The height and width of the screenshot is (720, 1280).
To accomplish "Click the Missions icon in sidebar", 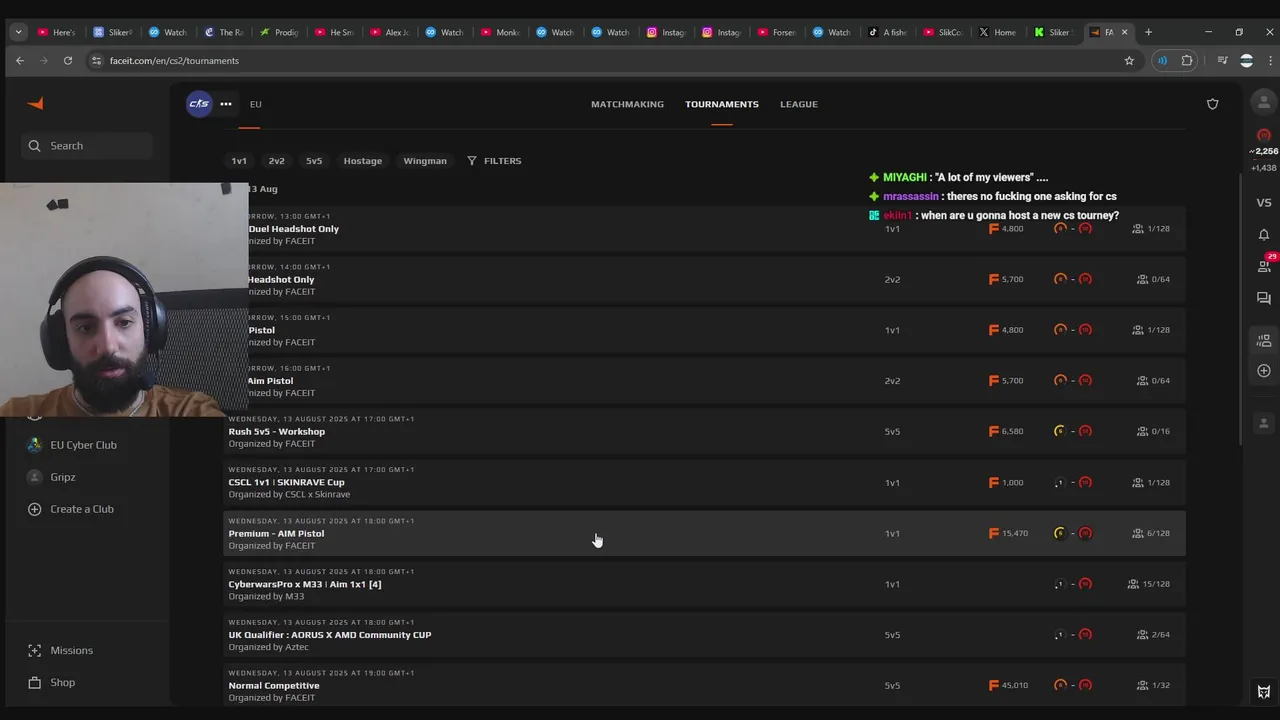I will [35, 651].
